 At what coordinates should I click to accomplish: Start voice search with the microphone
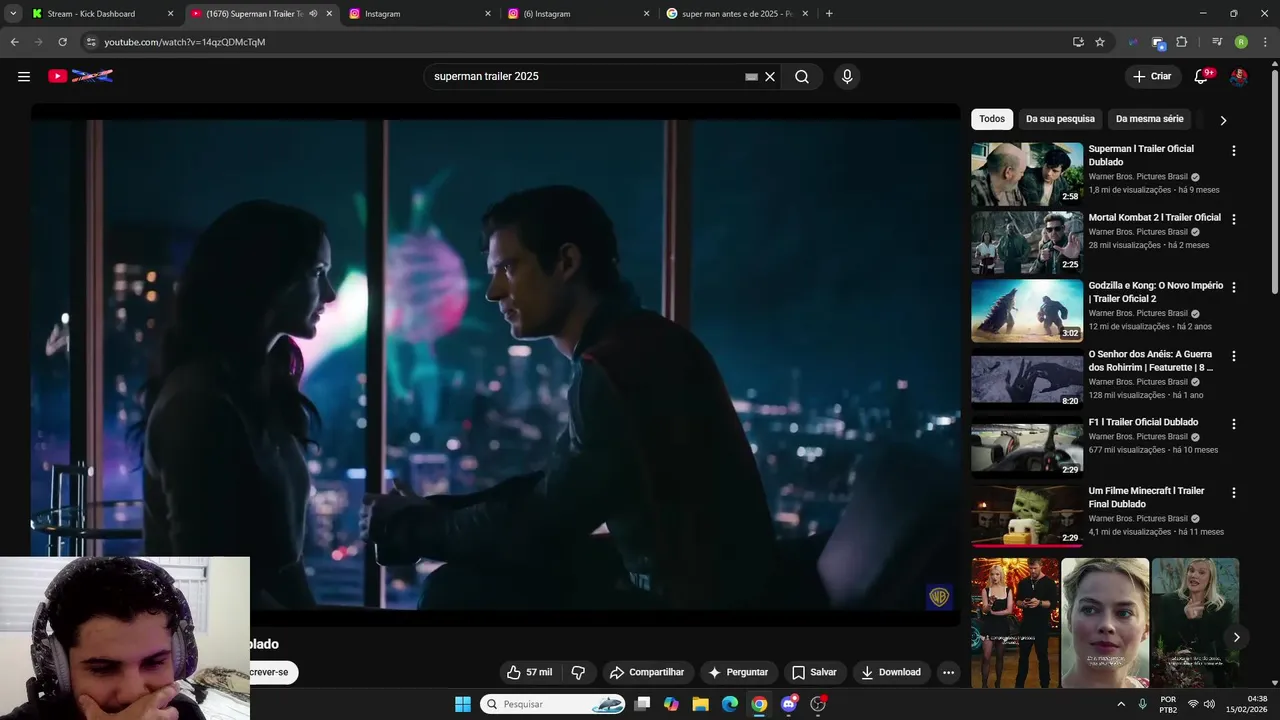coord(847,77)
